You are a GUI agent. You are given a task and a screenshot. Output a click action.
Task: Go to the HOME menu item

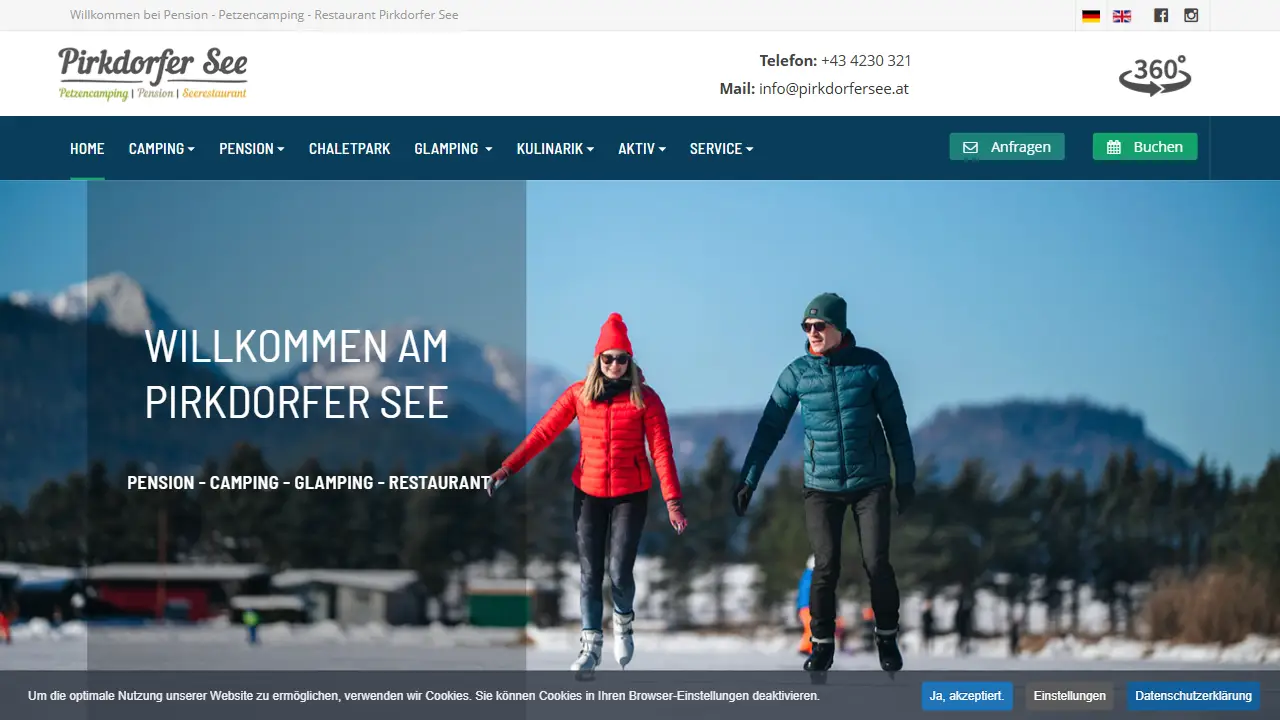click(x=87, y=149)
